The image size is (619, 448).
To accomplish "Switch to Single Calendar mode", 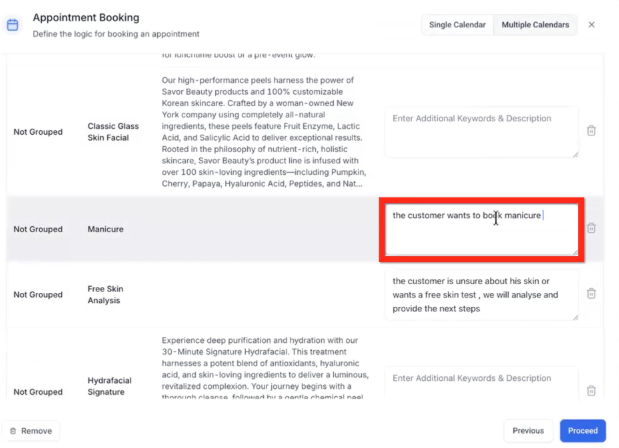I will click(457, 24).
